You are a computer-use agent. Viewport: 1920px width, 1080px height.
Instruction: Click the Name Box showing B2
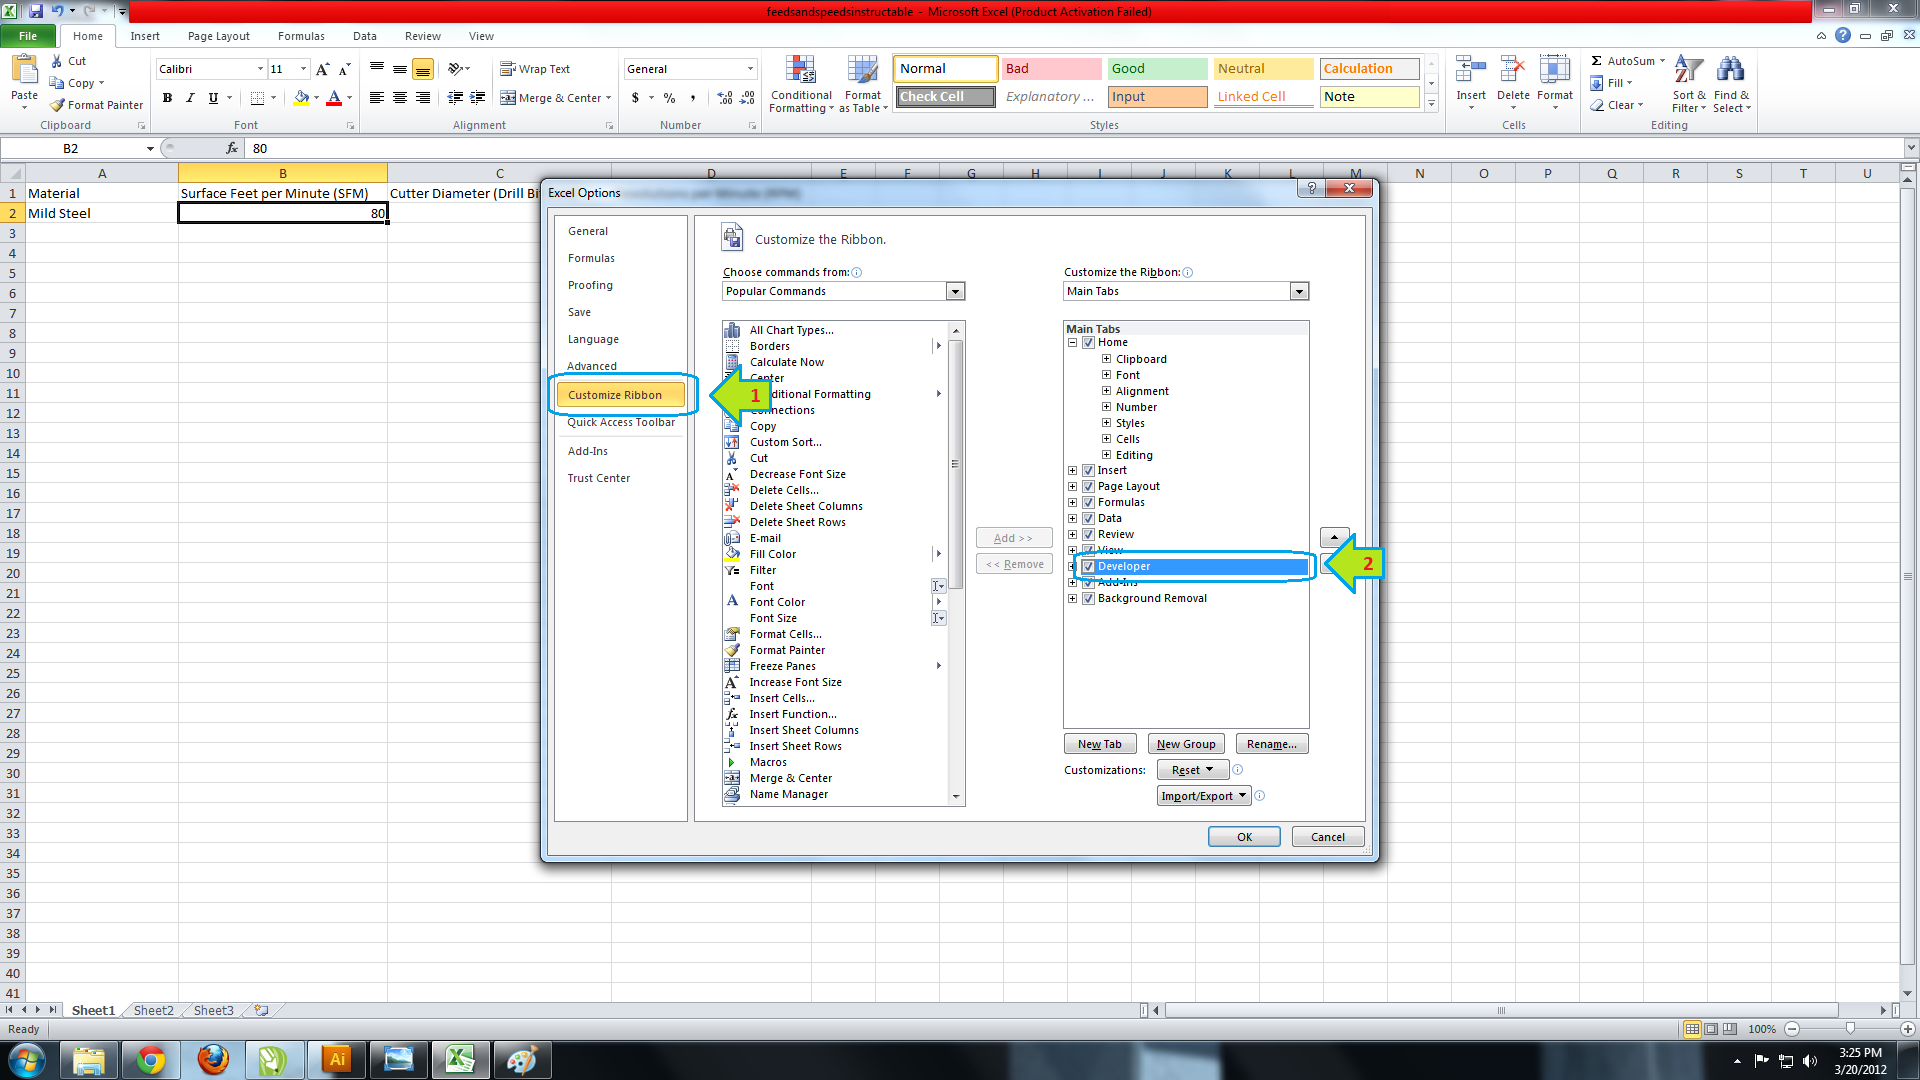click(72, 148)
